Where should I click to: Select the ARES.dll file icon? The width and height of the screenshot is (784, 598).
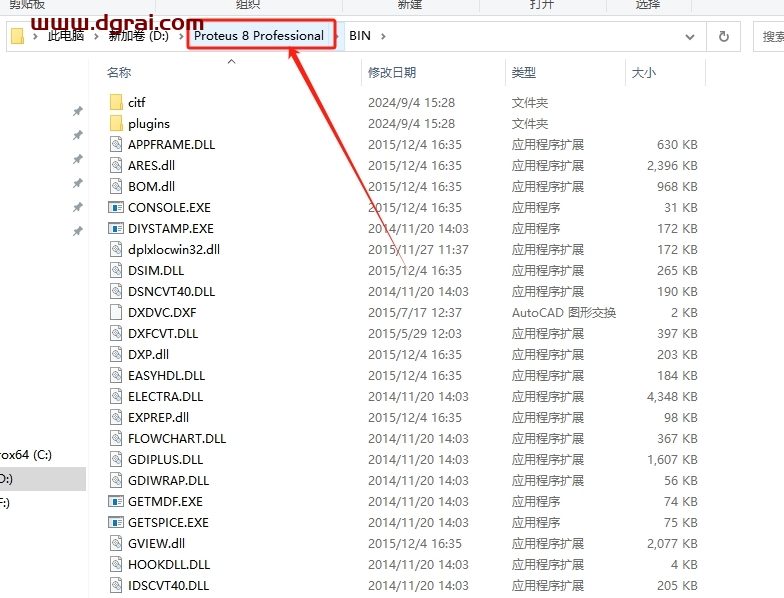pos(116,166)
